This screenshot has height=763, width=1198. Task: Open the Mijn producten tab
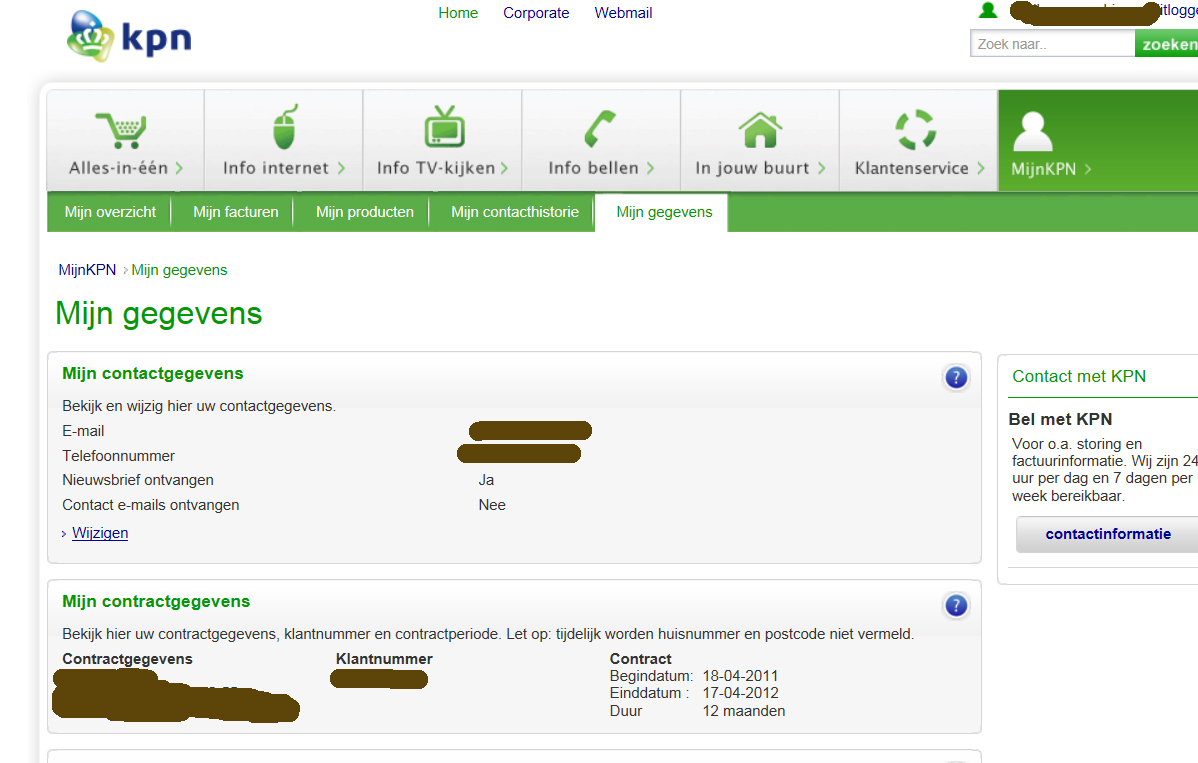click(x=365, y=212)
